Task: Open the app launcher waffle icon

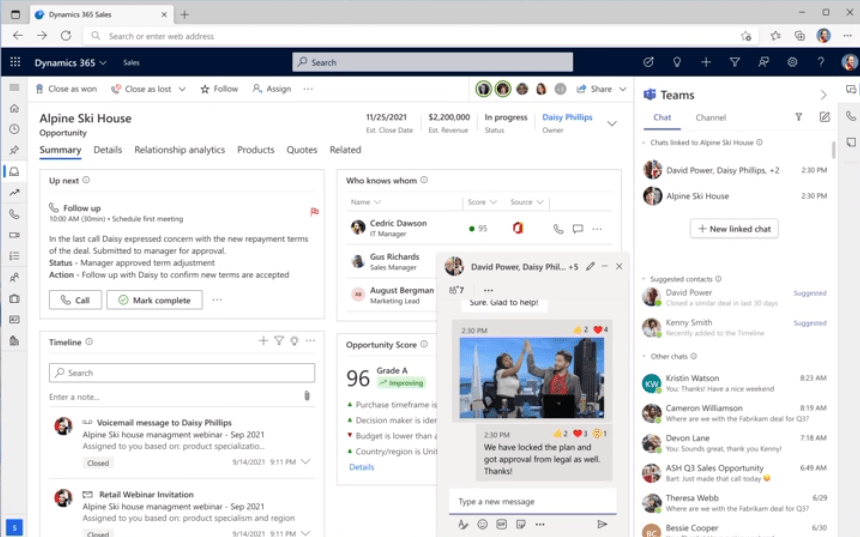Action: point(15,62)
